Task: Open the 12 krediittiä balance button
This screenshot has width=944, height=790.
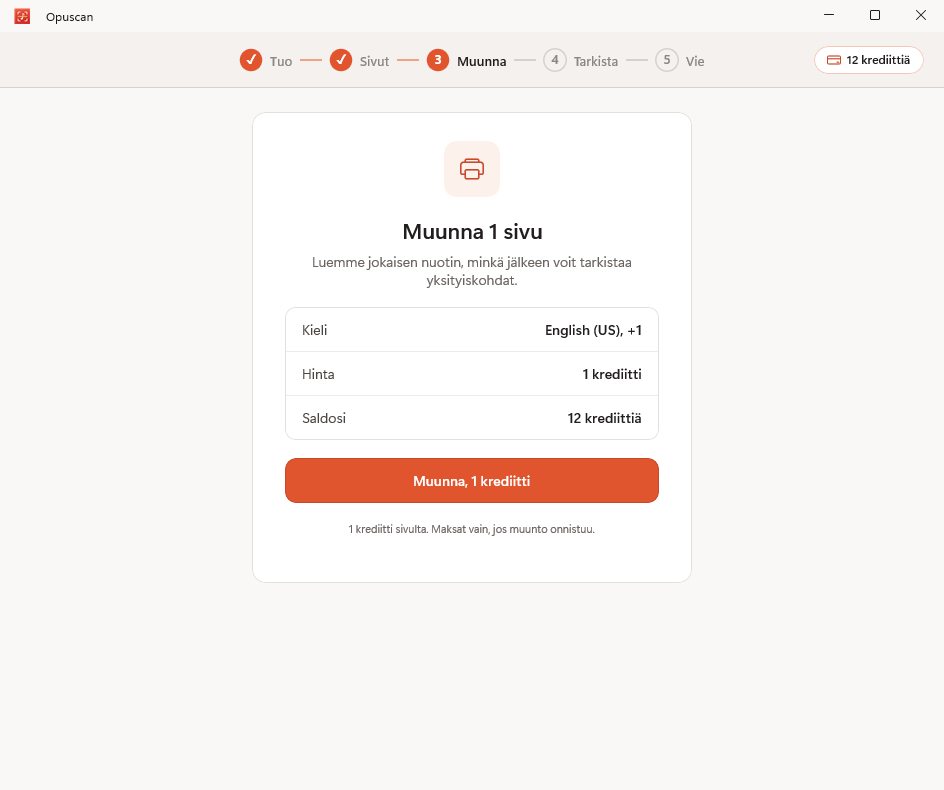Action: coord(869,60)
